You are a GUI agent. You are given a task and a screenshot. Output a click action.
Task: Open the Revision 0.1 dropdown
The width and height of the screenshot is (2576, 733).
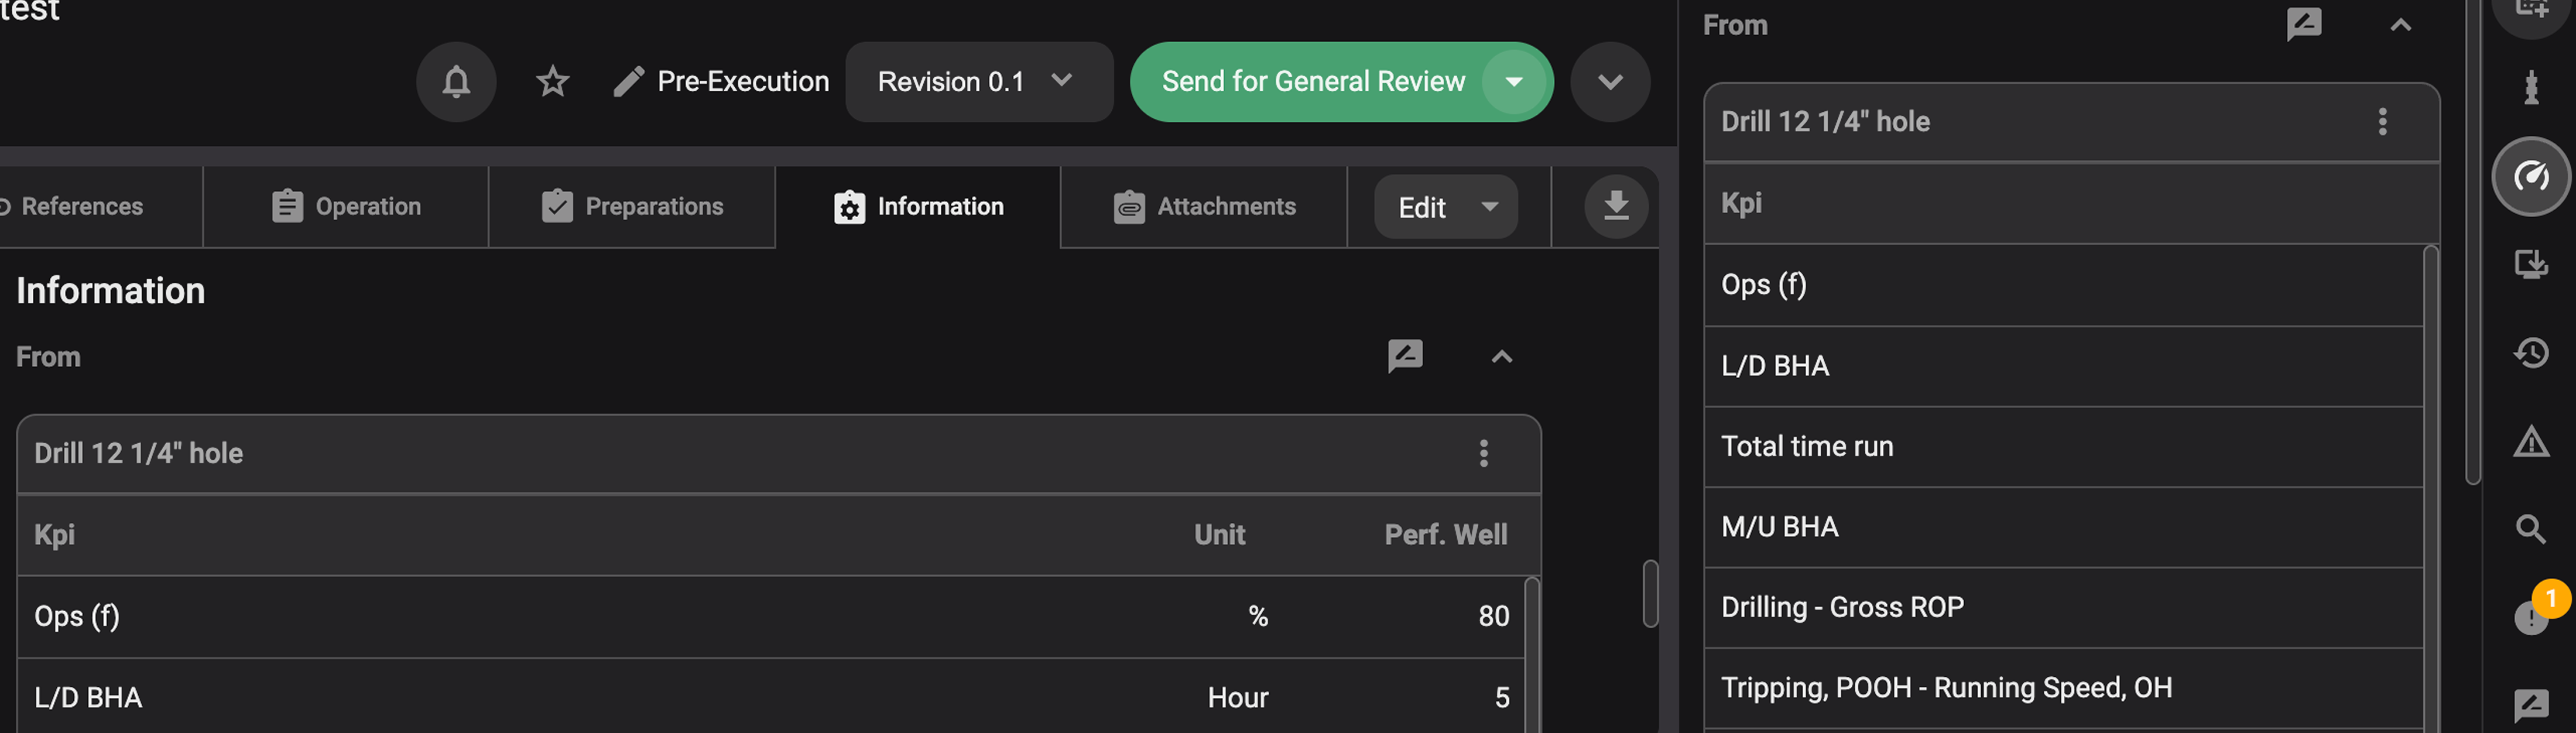click(978, 81)
